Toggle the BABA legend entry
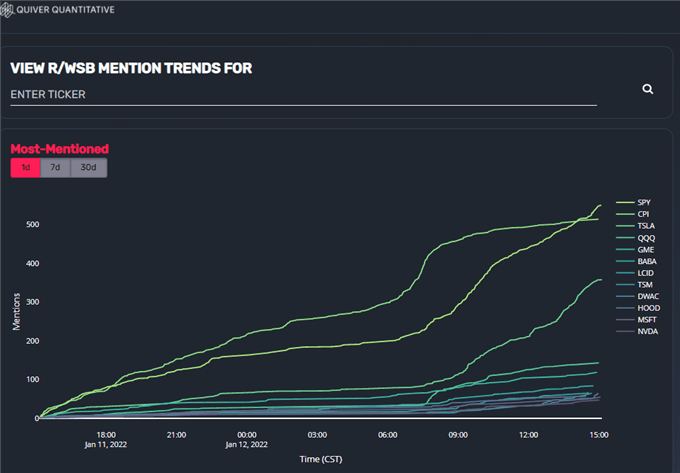The height and width of the screenshot is (473, 680). [x=637, y=261]
